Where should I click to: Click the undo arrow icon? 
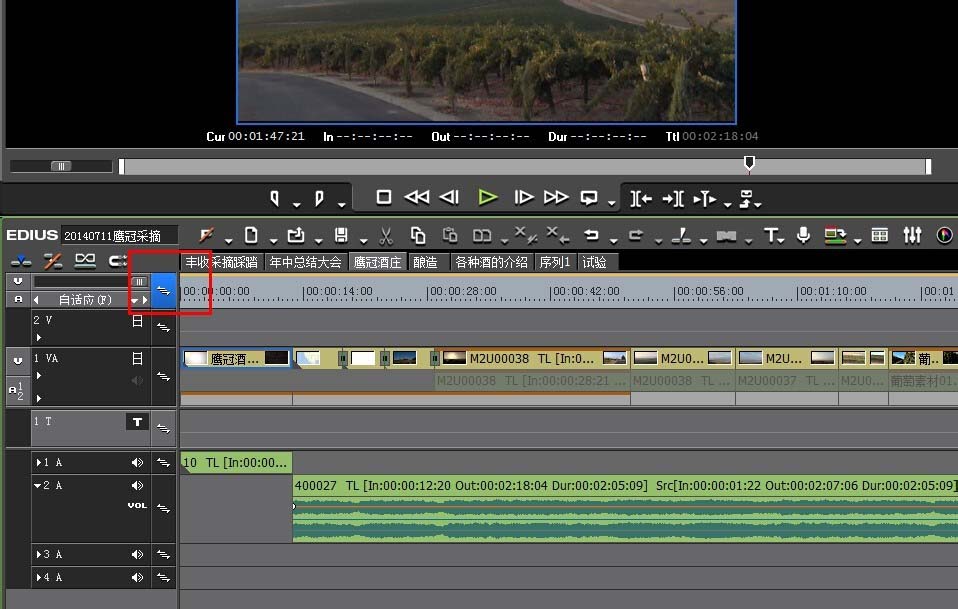pos(591,235)
